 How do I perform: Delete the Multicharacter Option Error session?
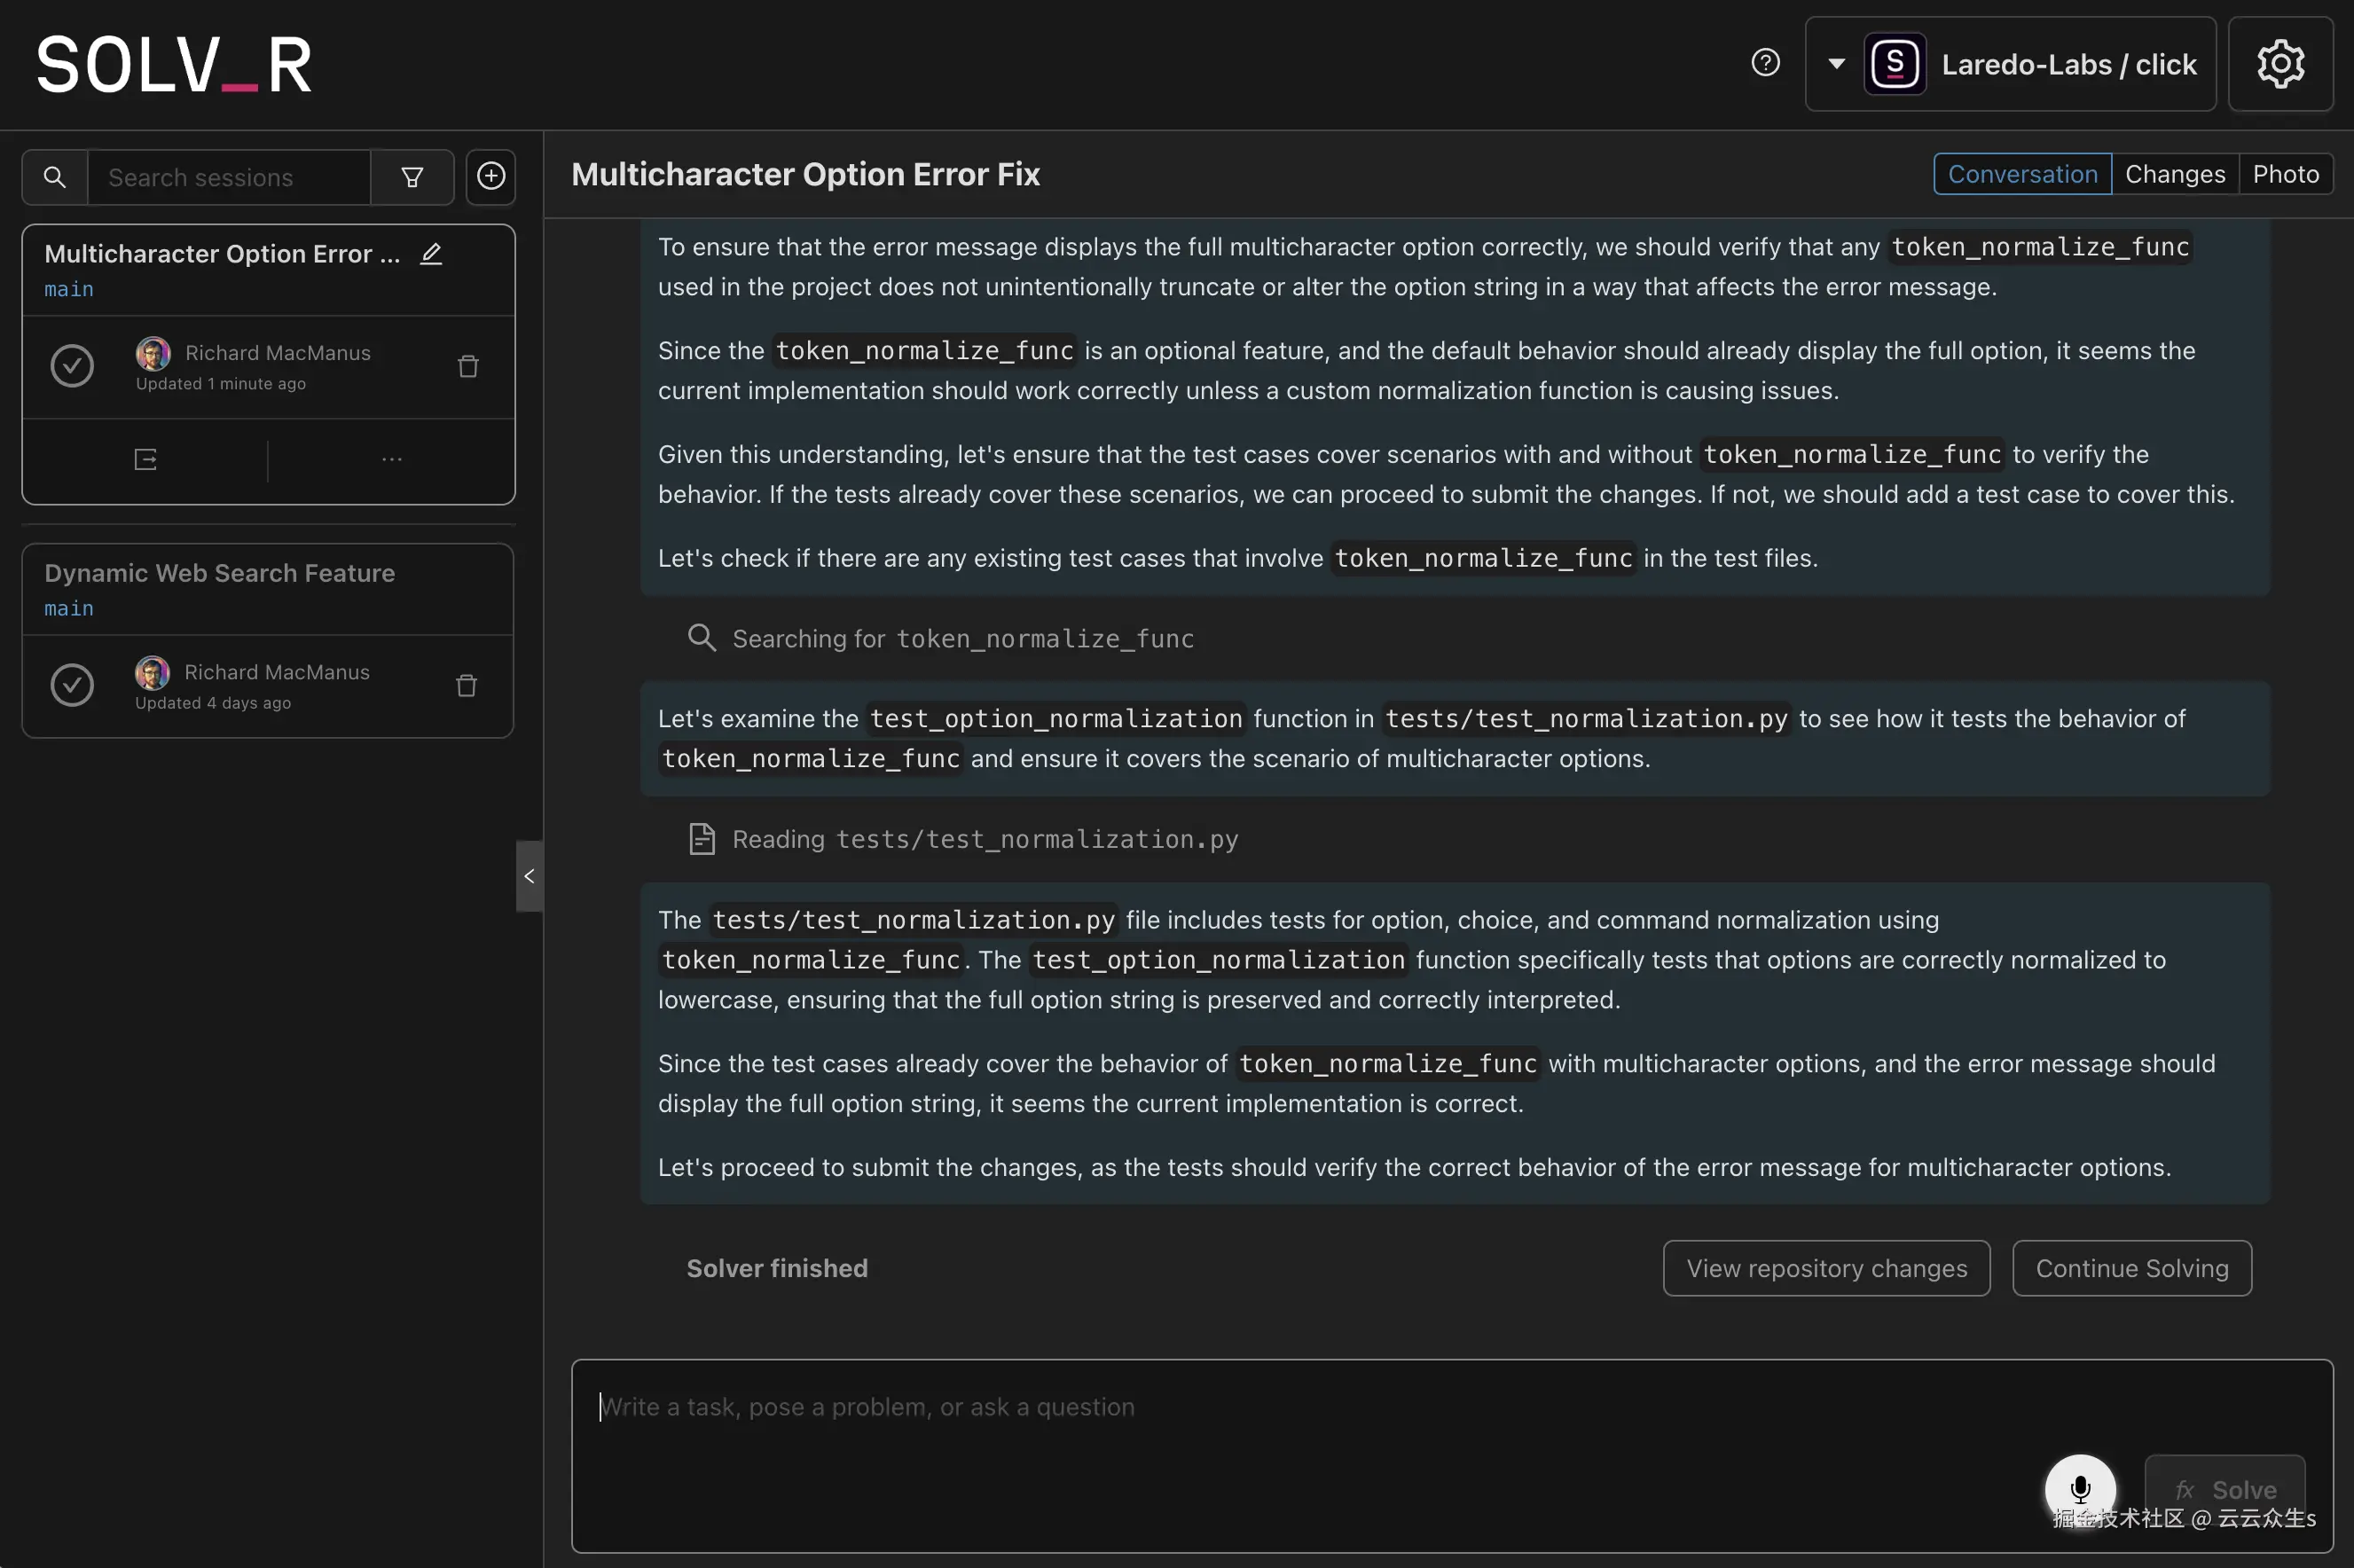[468, 367]
